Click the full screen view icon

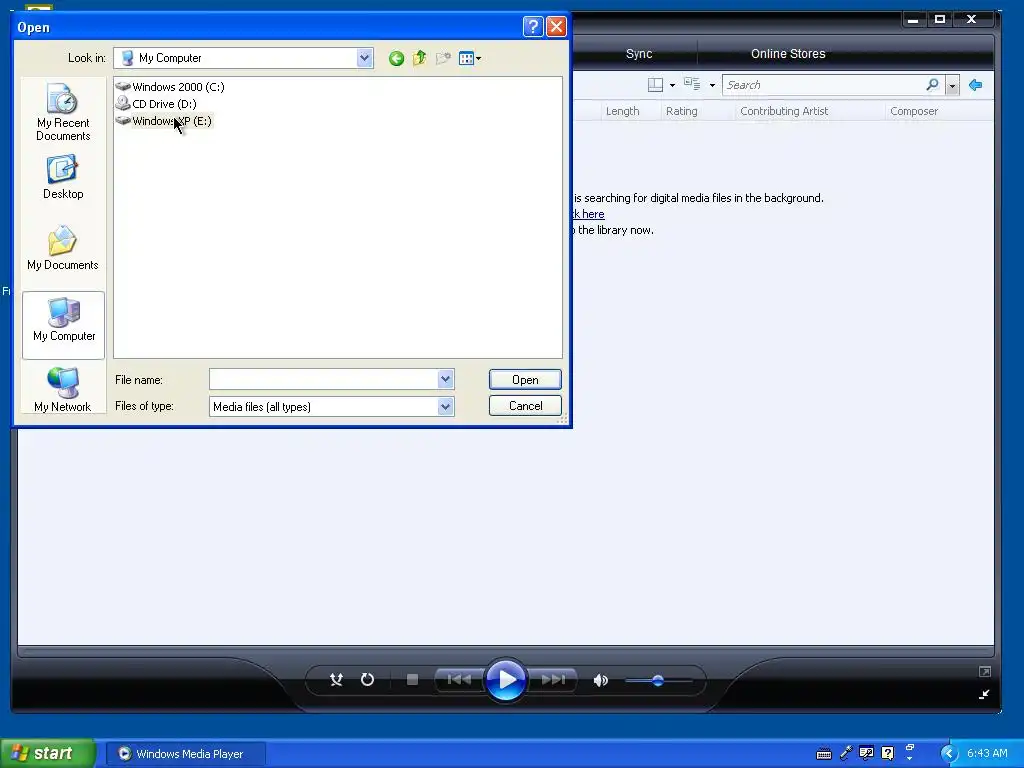pyautogui.click(x=985, y=671)
